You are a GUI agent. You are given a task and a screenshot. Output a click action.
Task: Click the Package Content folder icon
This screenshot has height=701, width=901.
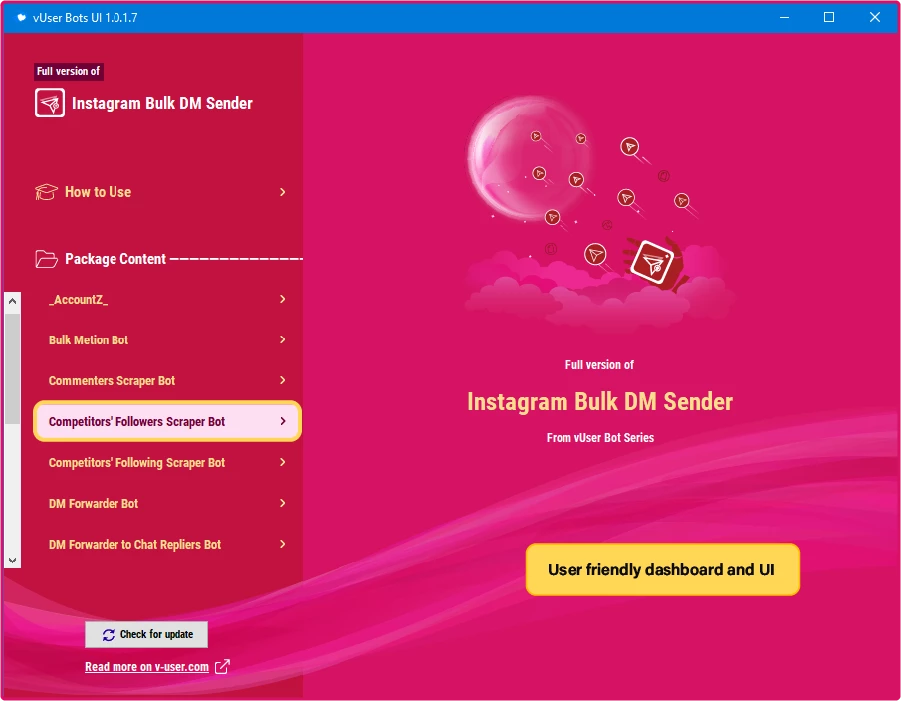coord(46,259)
